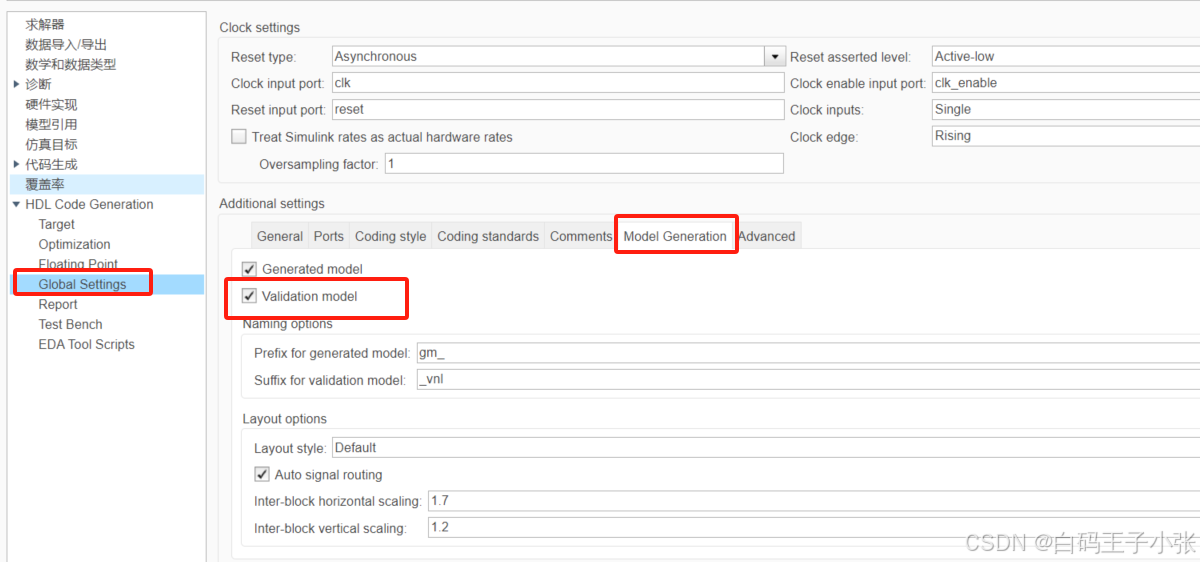
Task: Open the Optimization settings page
Action: [75, 244]
